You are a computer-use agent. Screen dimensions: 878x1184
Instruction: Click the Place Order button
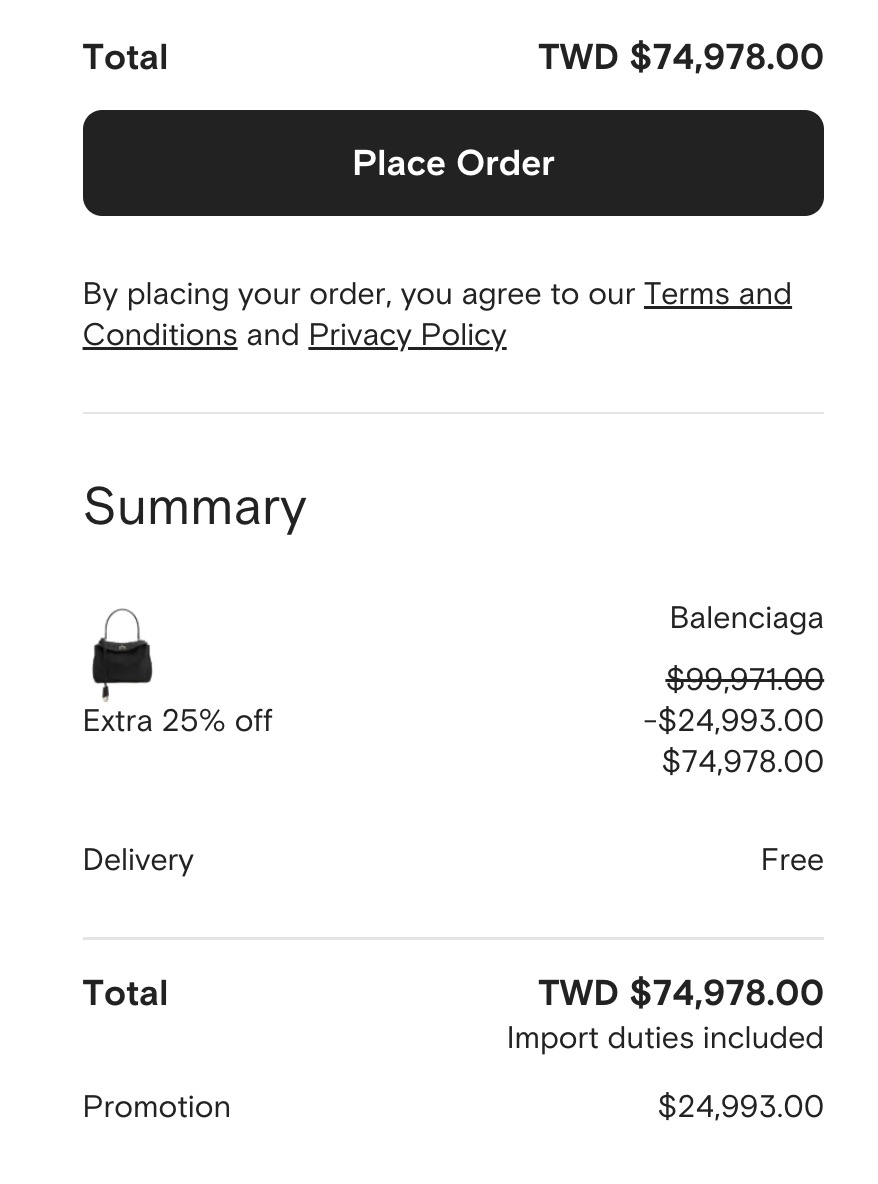coord(453,163)
